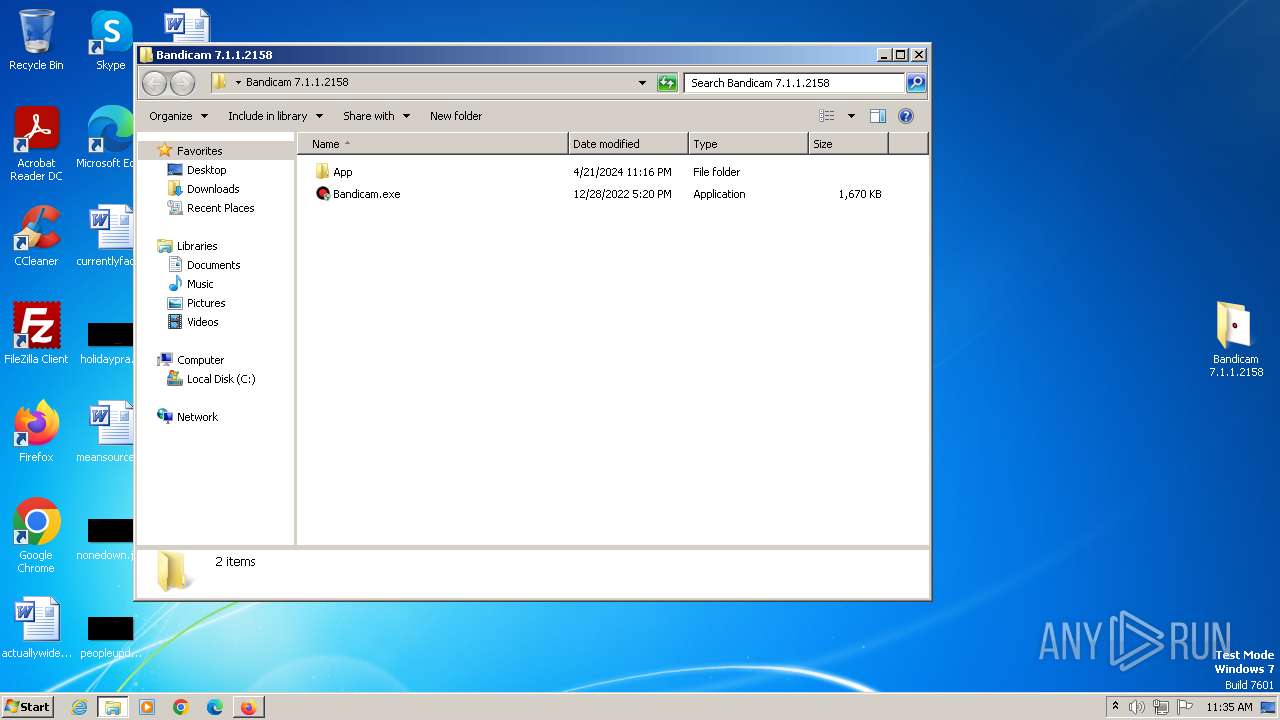Open the App folder icon
The image size is (1280, 720).
[x=322, y=172]
